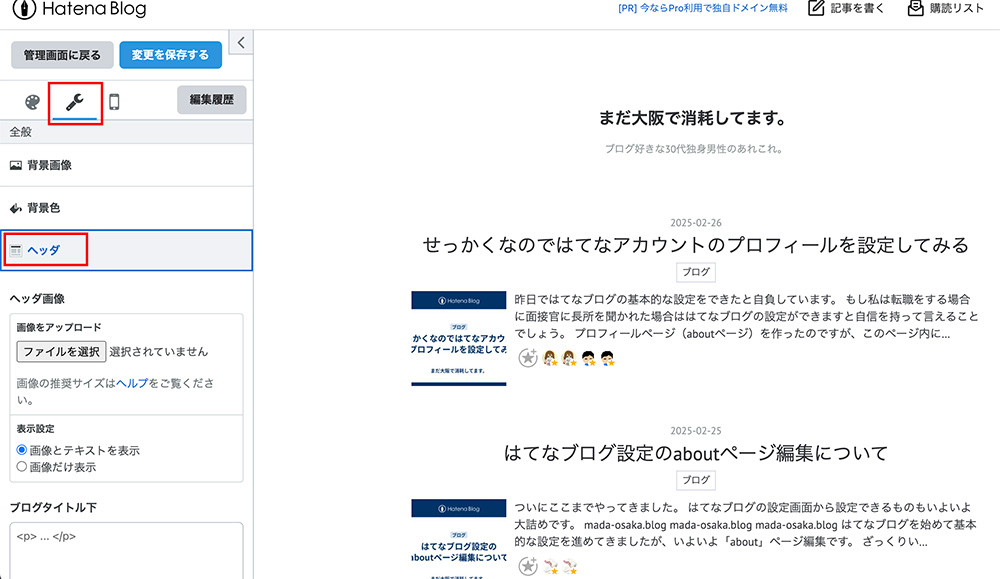This screenshot has height=579, width=1000.
Task: Click 記事を書く link text
Action: pyautogui.click(x=857, y=8)
